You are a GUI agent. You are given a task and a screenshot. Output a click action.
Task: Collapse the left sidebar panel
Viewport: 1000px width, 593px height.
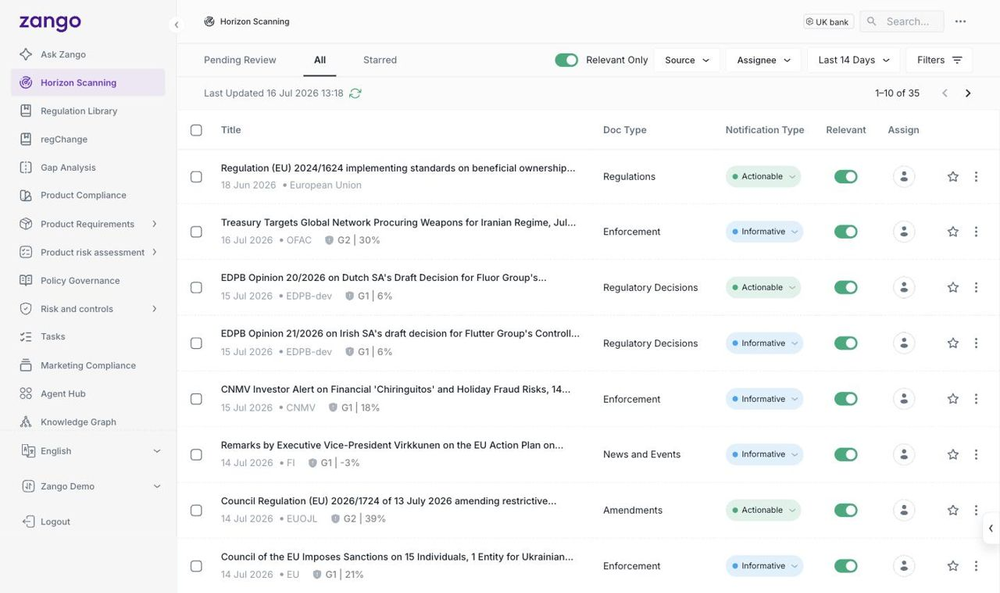coord(176,25)
